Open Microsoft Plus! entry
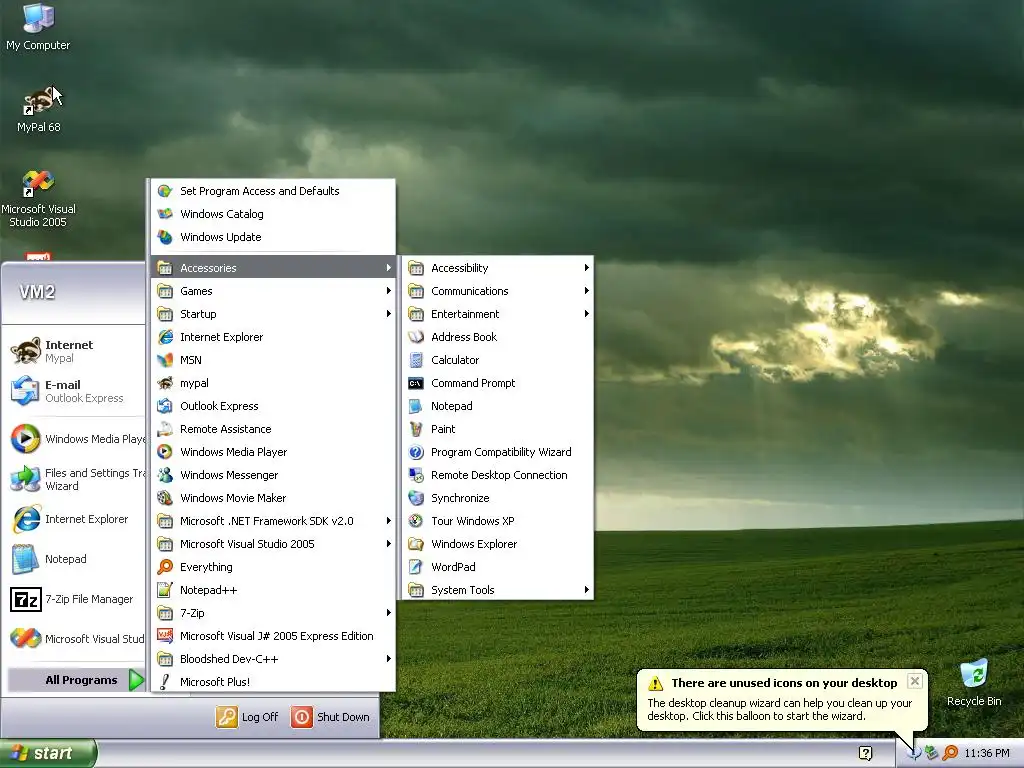The width and height of the screenshot is (1024, 768). point(273,682)
